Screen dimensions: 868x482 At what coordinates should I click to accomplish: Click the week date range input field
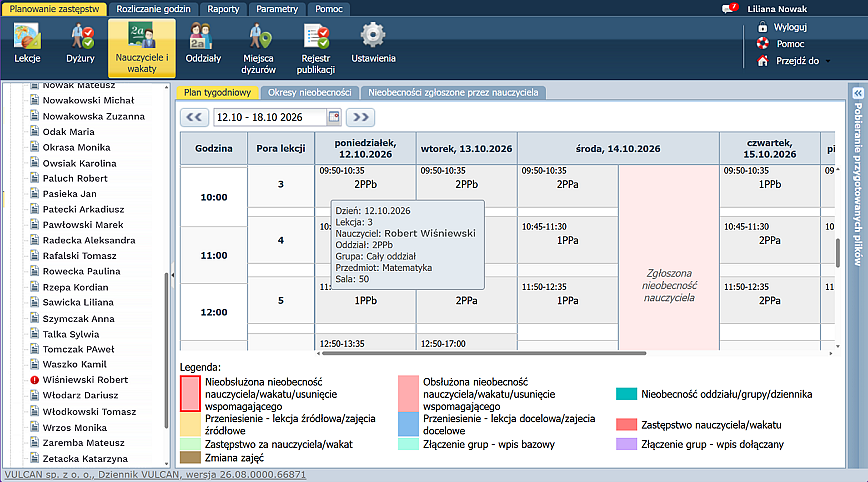[x=270, y=117]
